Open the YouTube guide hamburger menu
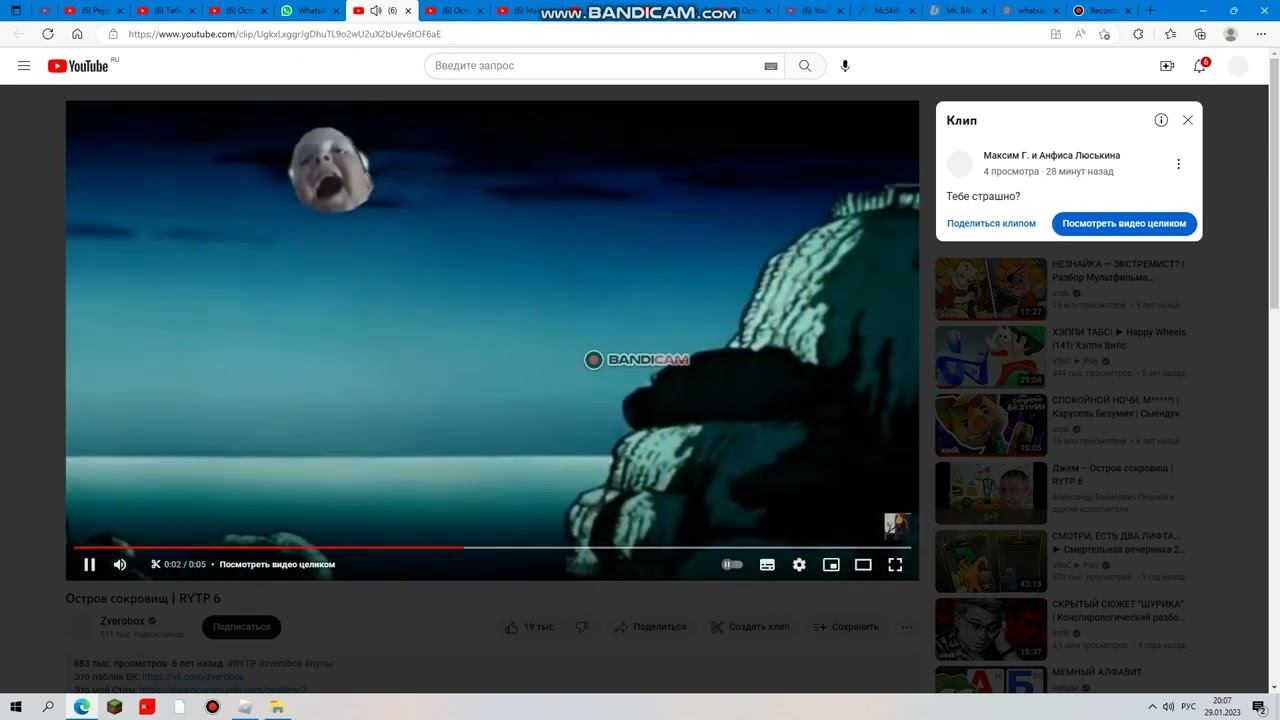 pos(24,66)
